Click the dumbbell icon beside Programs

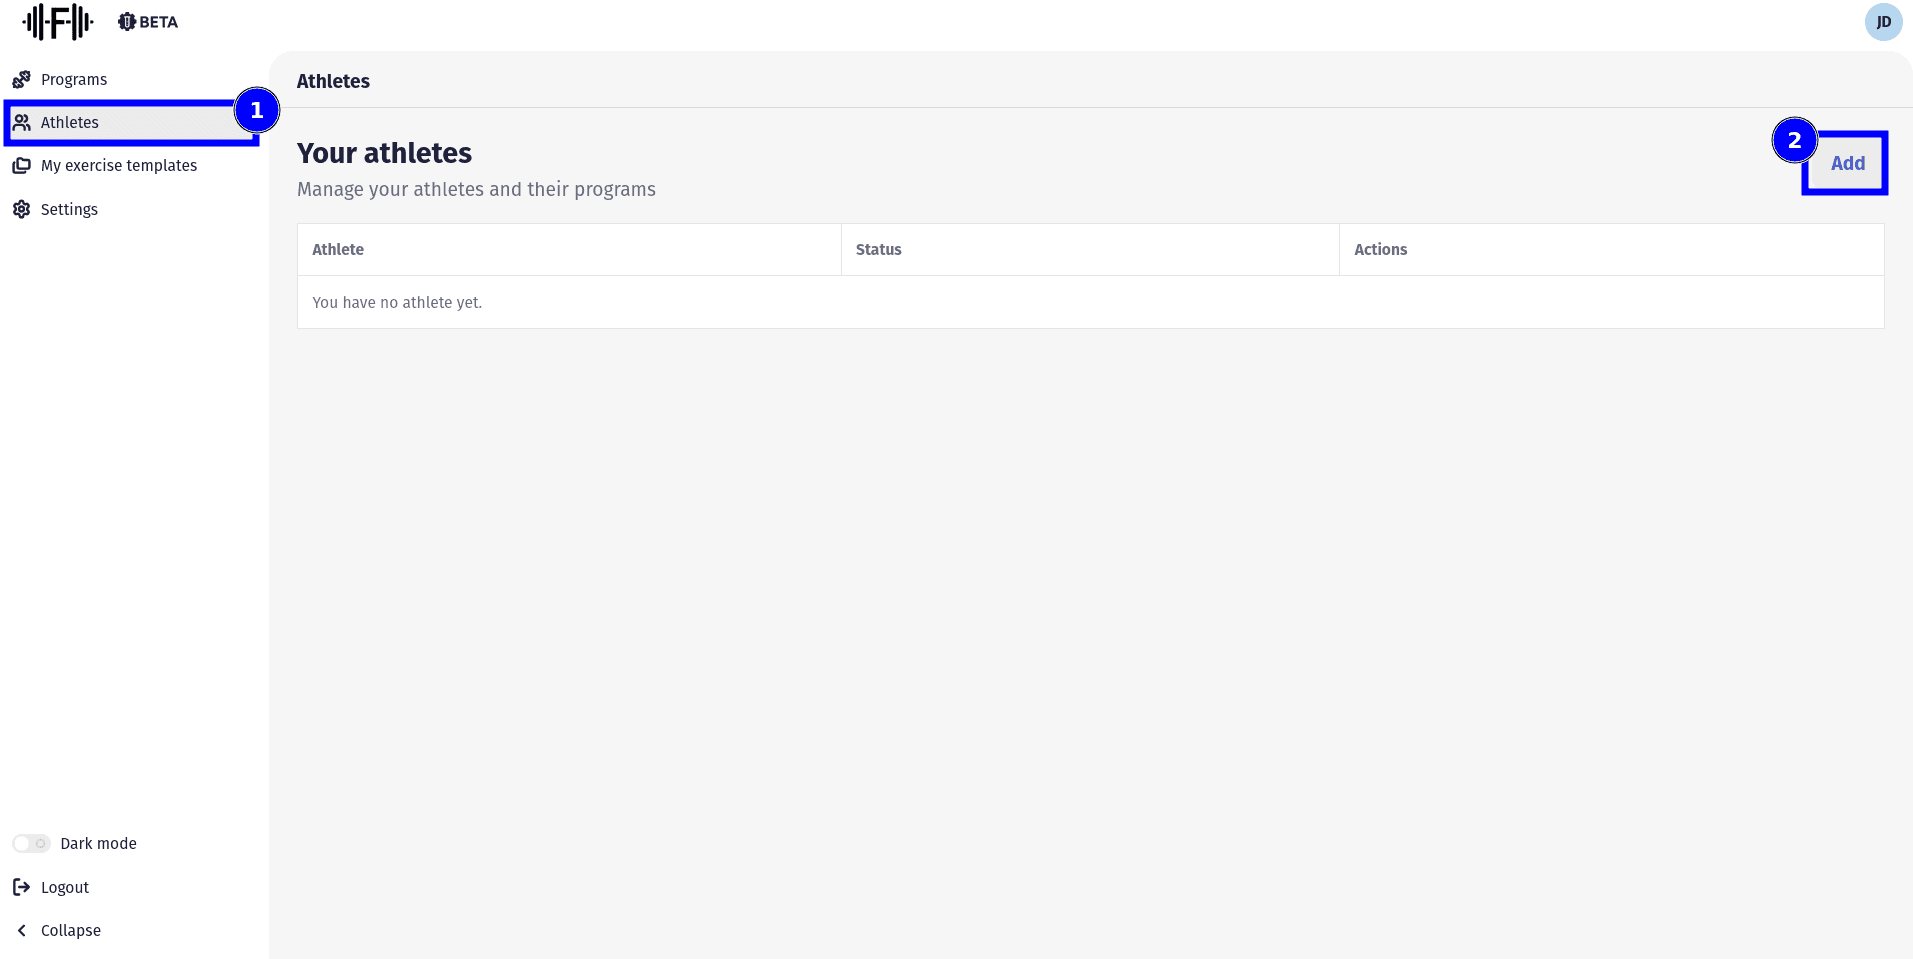coord(21,79)
